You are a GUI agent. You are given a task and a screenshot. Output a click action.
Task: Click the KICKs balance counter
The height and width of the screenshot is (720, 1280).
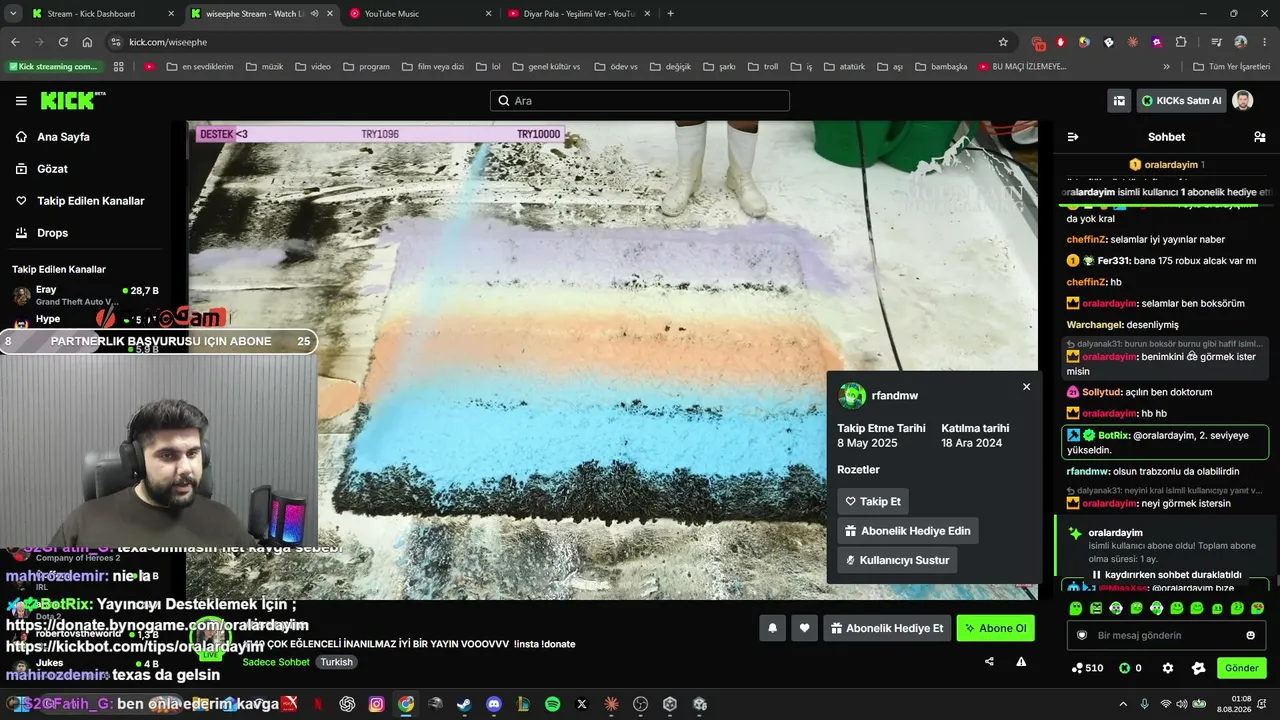pyautogui.click(x=1131, y=668)
